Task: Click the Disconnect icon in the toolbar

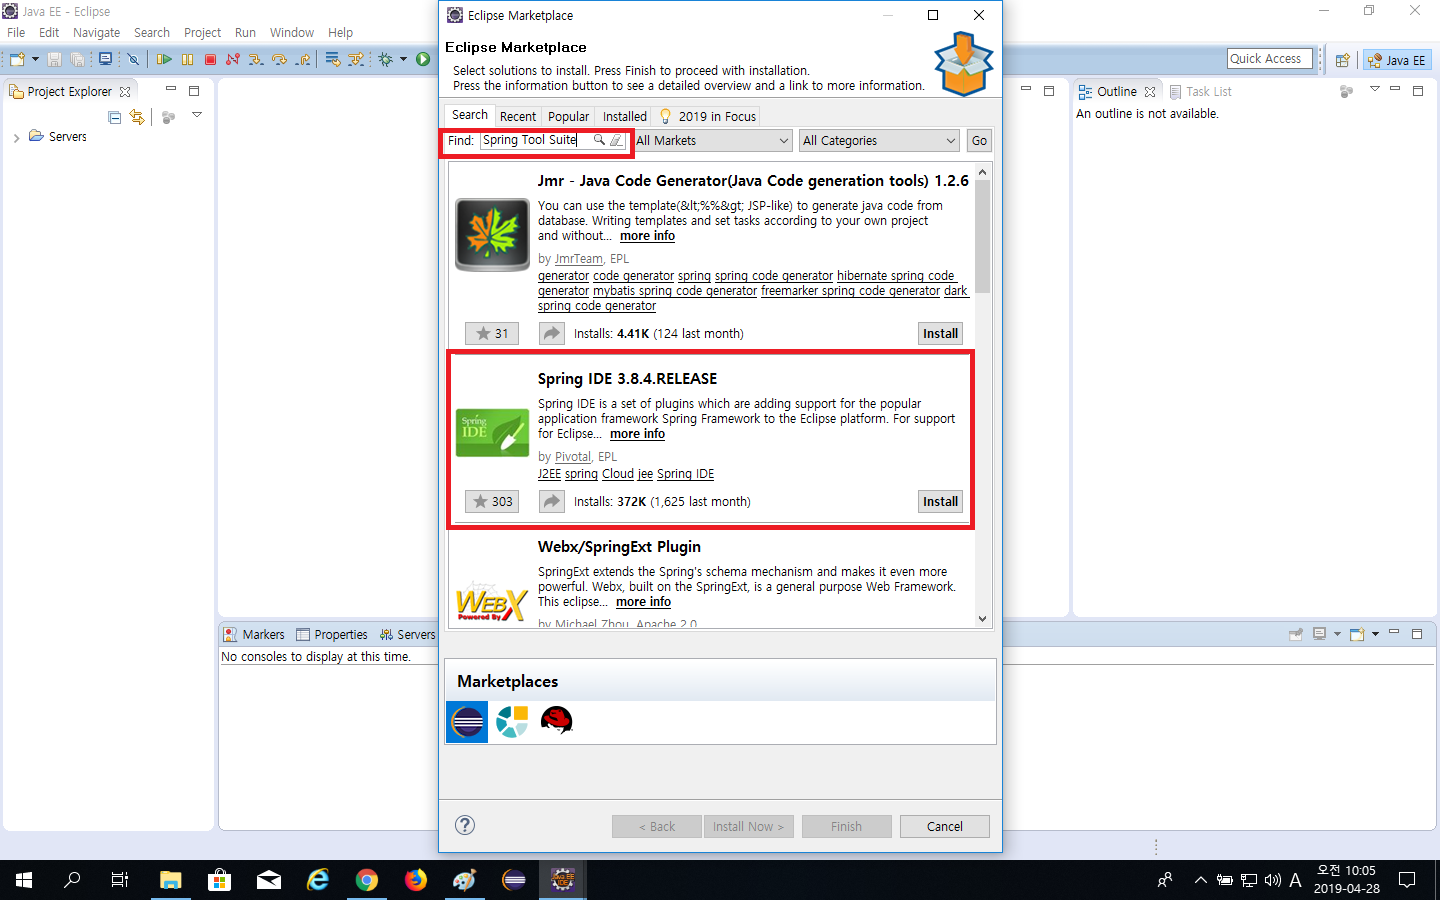Action: [233, 59]
